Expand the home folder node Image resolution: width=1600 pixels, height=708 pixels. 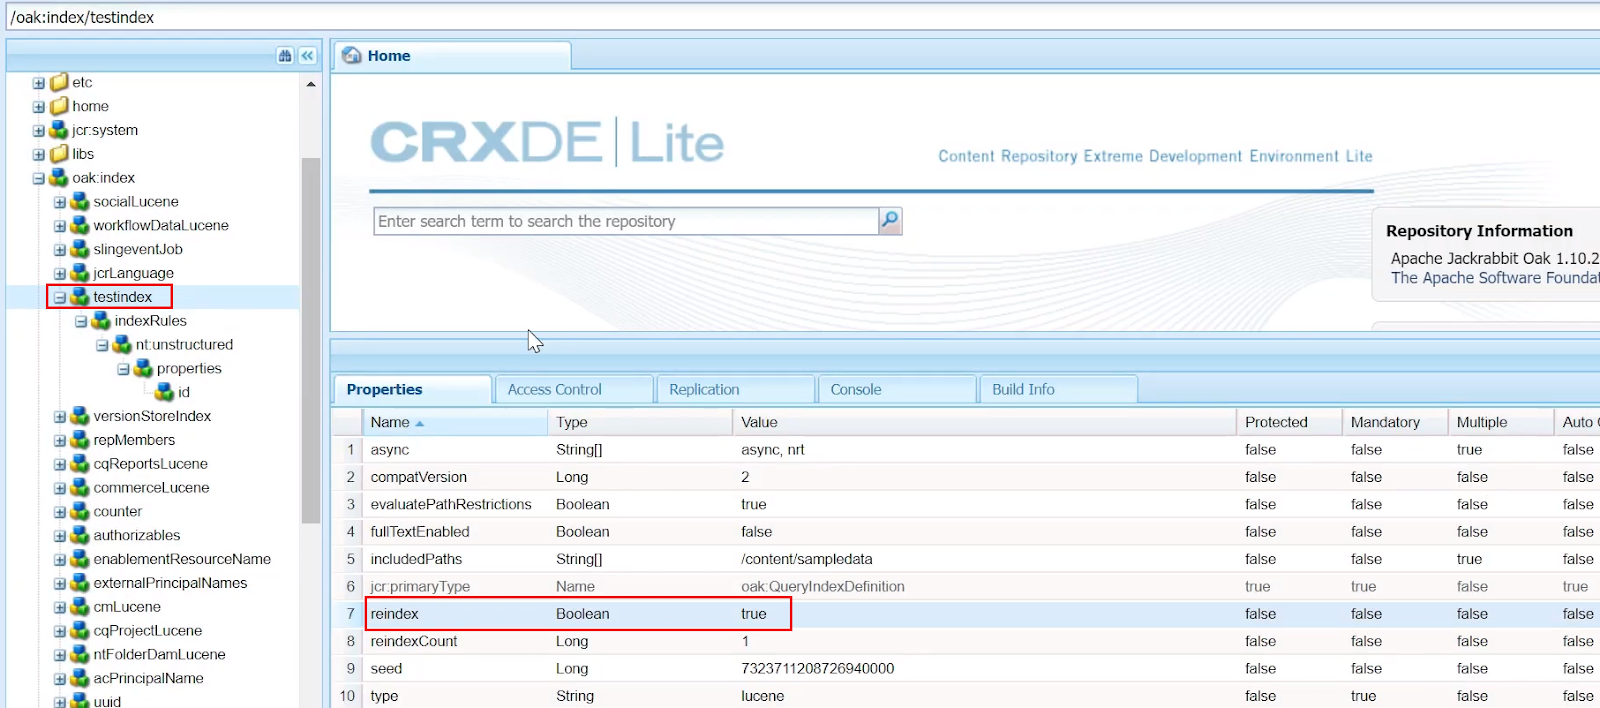38,107
